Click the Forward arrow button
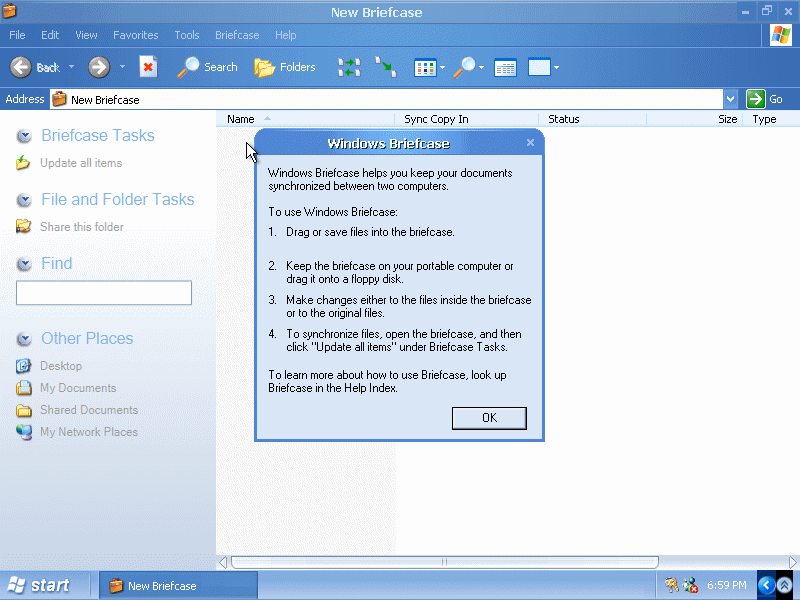The width and height of the screenshot is (800, 600). [x=99, y=67]
